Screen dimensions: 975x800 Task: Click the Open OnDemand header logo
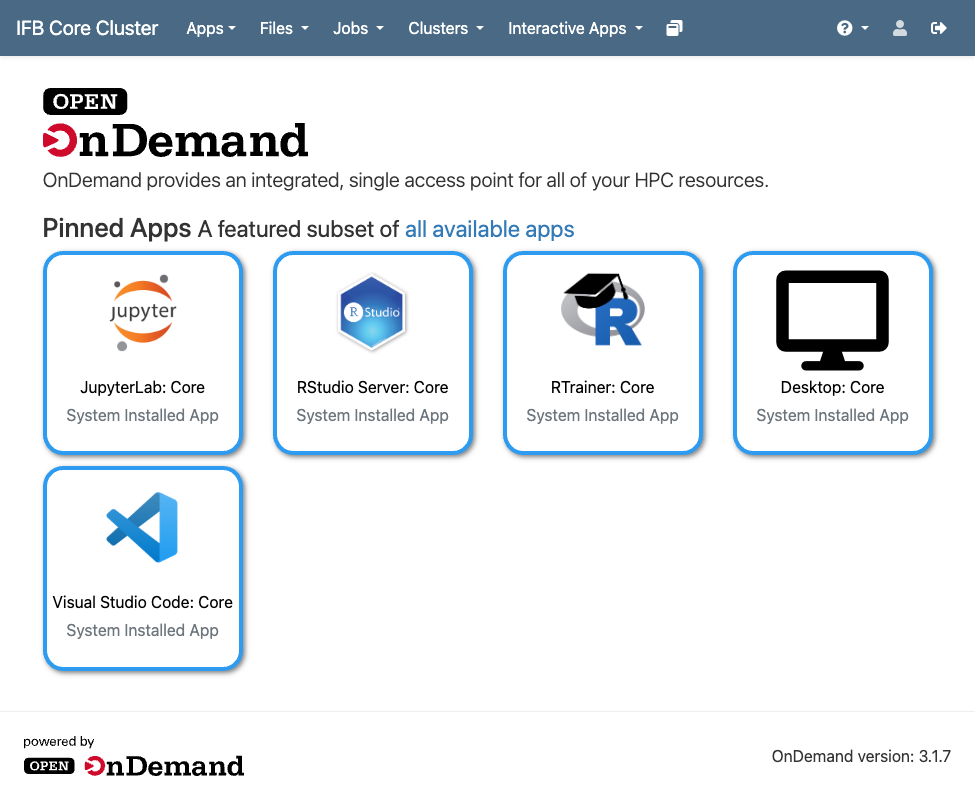coord(175,123)
